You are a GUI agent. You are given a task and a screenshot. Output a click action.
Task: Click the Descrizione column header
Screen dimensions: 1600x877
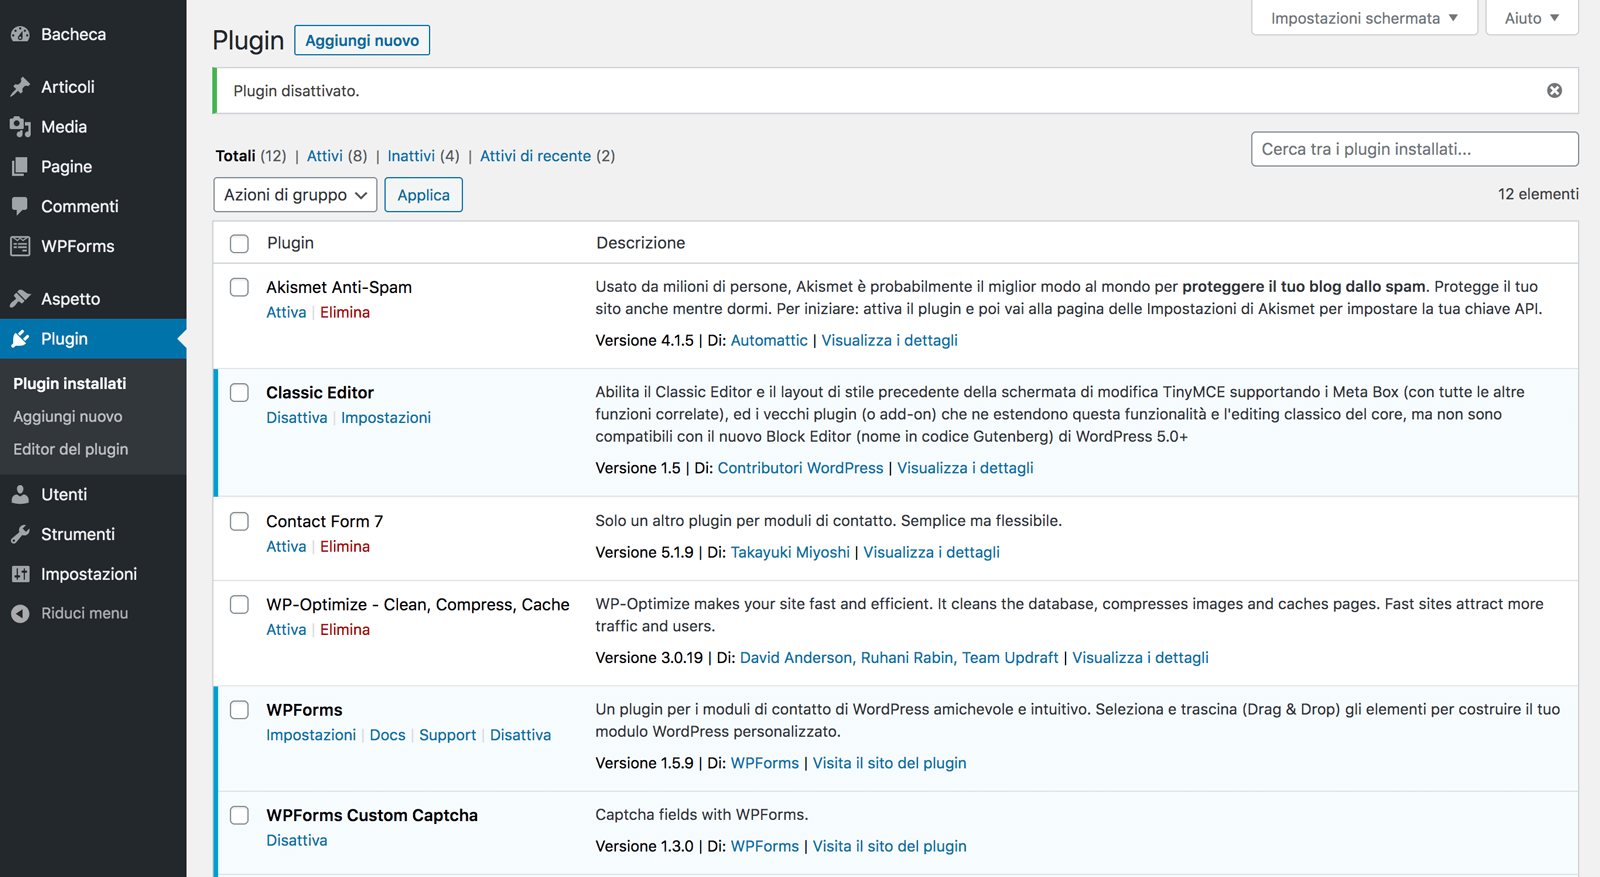pyautogui.click(x=641, y=243)
